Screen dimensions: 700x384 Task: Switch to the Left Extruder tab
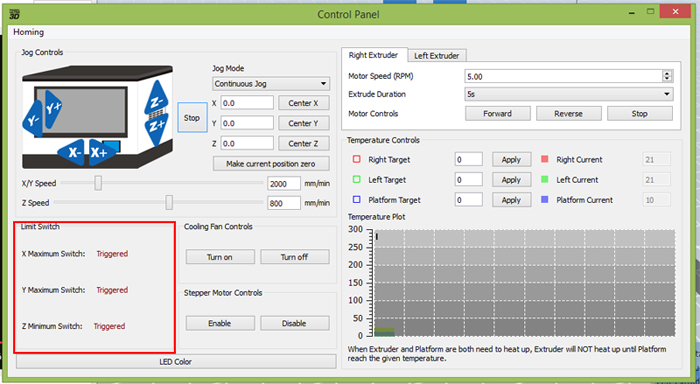coord(437,56)
